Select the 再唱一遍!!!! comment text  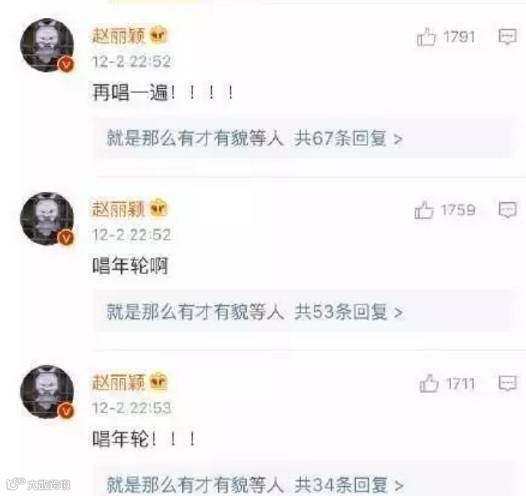click(x=163, y=93)
